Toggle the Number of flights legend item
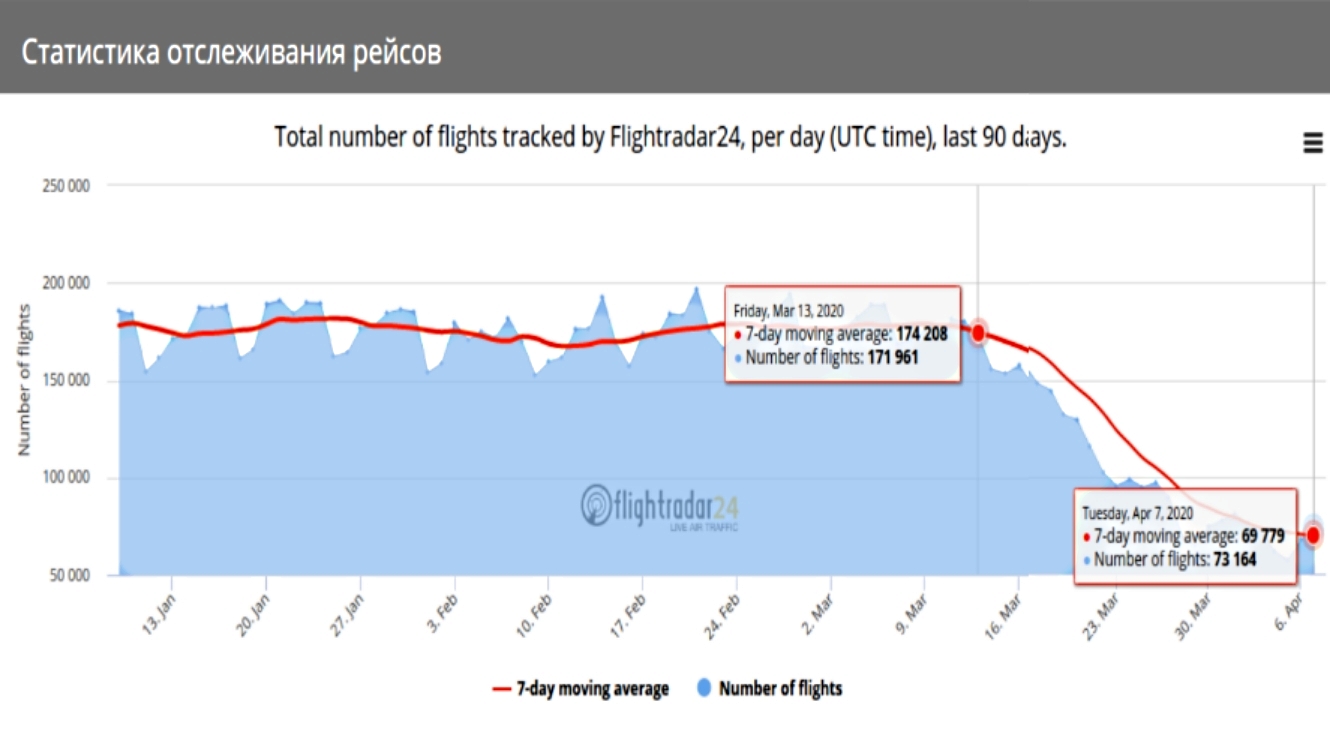This screenshot has height=741, width=1330. pyautogui.click(x=769, y=688)
